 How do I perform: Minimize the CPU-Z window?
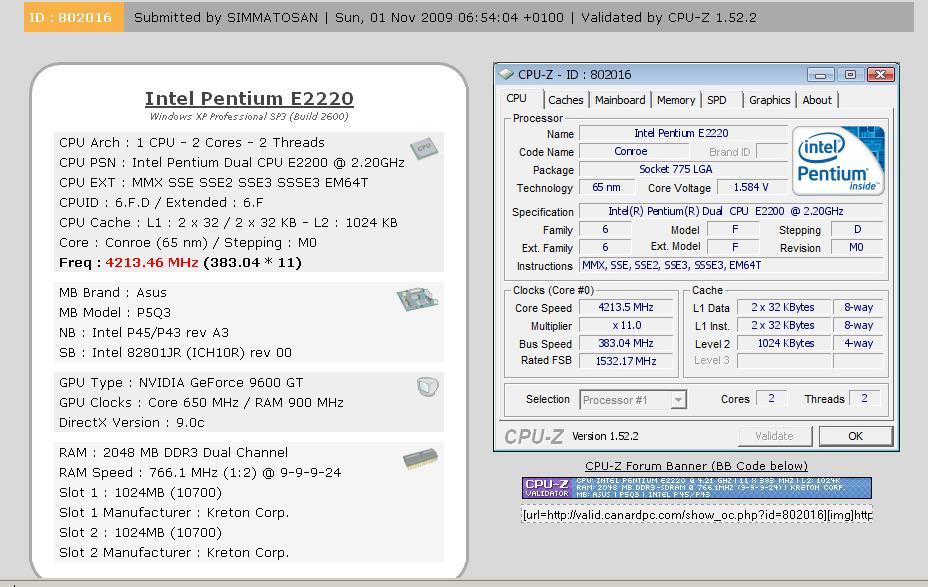(820, 75)
